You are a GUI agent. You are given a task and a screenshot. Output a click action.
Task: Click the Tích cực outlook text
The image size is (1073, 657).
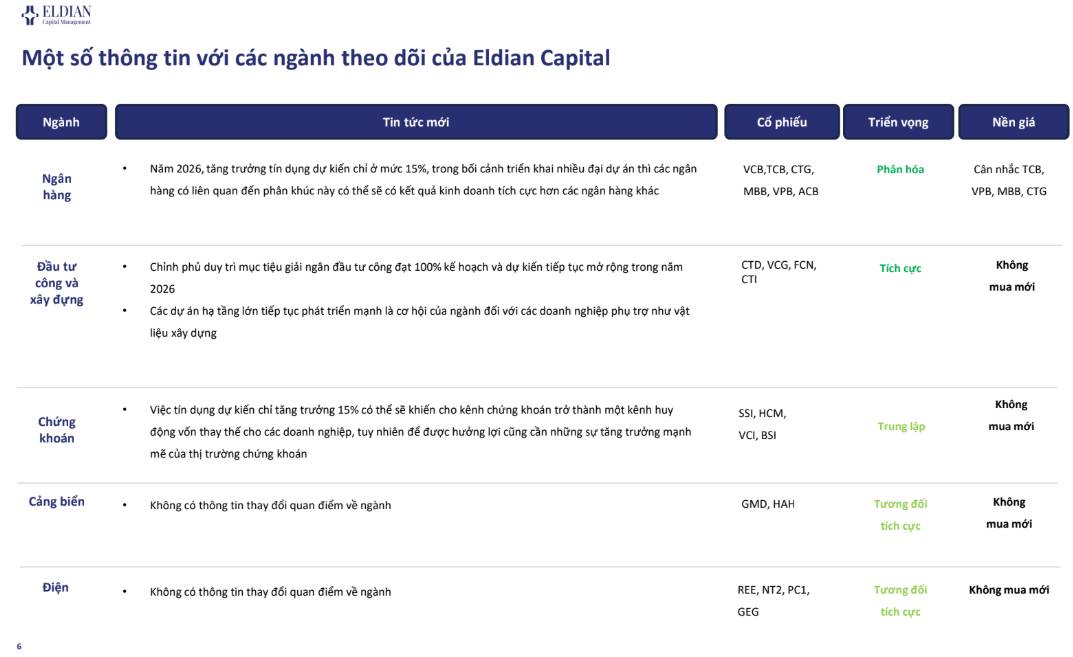click(901, 268)
